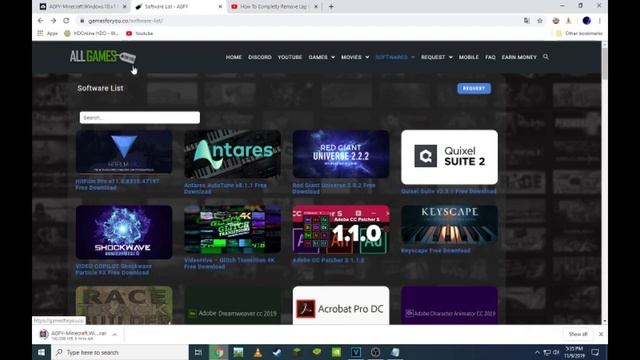The image size is (640, 360).
Task: Expand the REQUEST nav dropdown
Action: 437,57
